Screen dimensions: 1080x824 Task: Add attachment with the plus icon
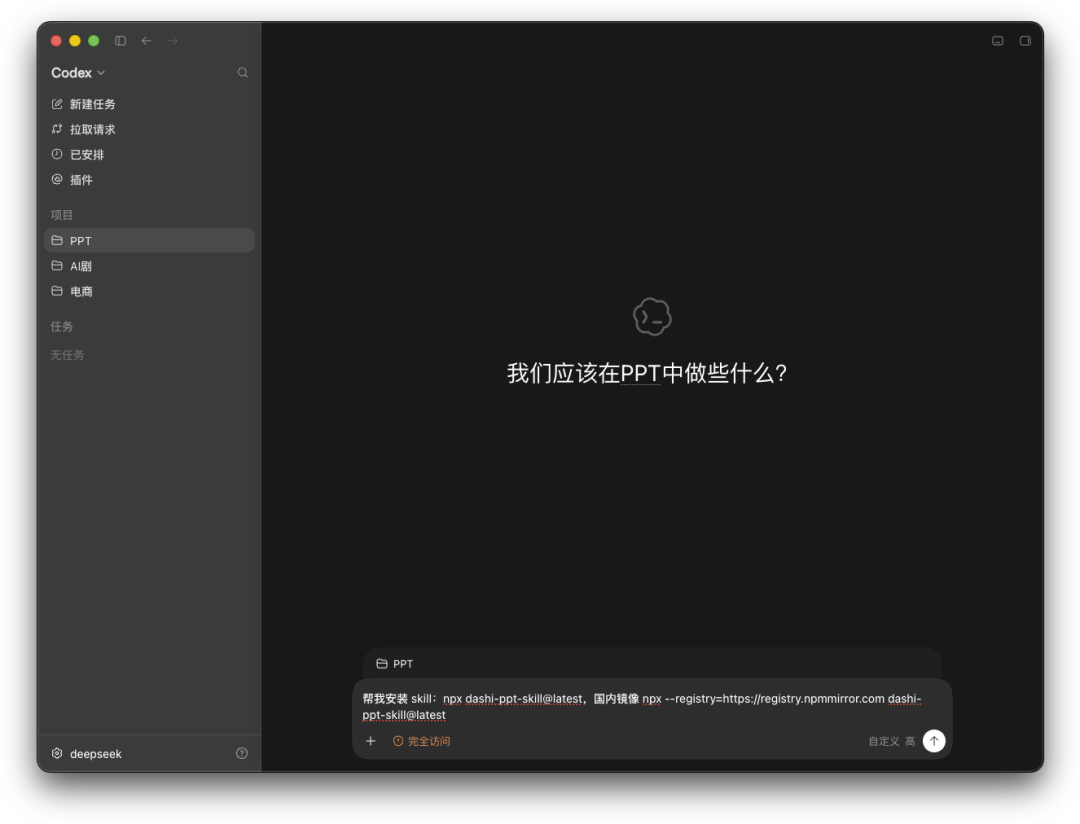(x=371, y=741)
